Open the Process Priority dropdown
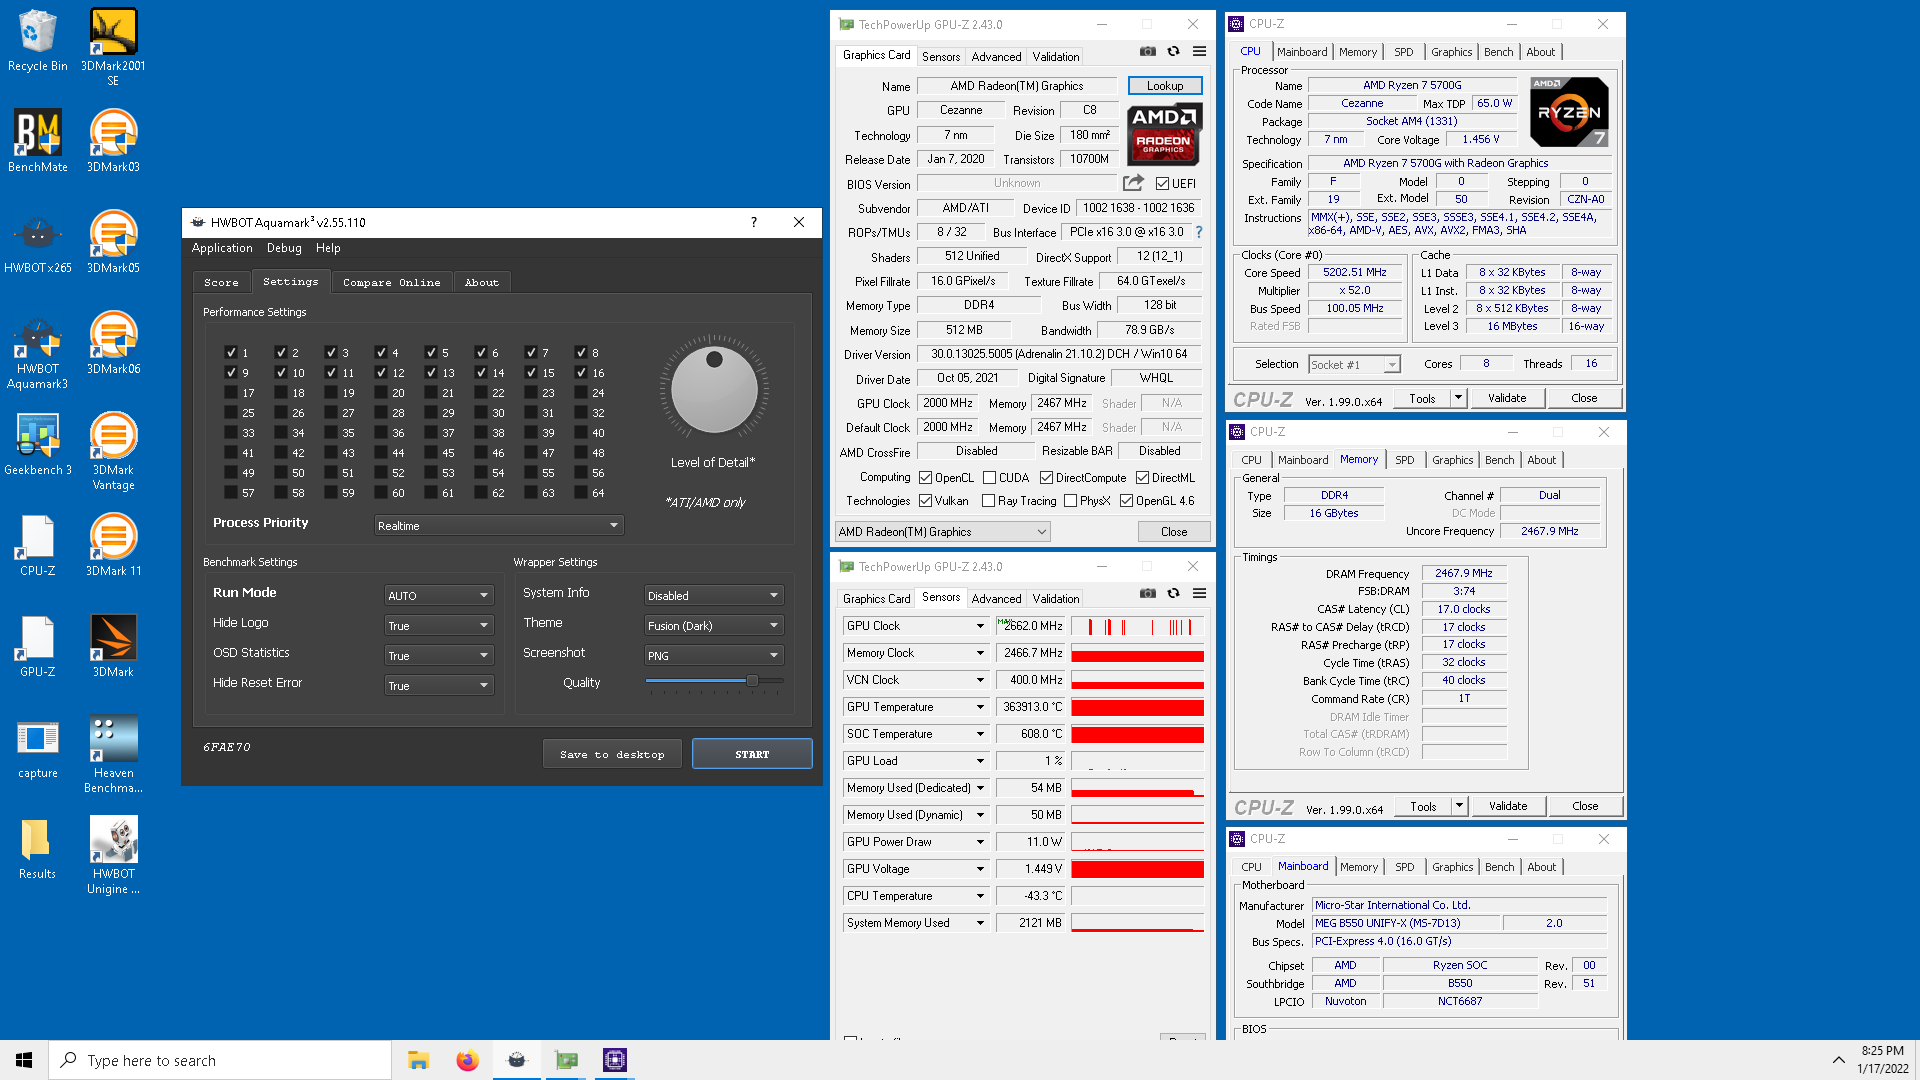 click(499, 525)
